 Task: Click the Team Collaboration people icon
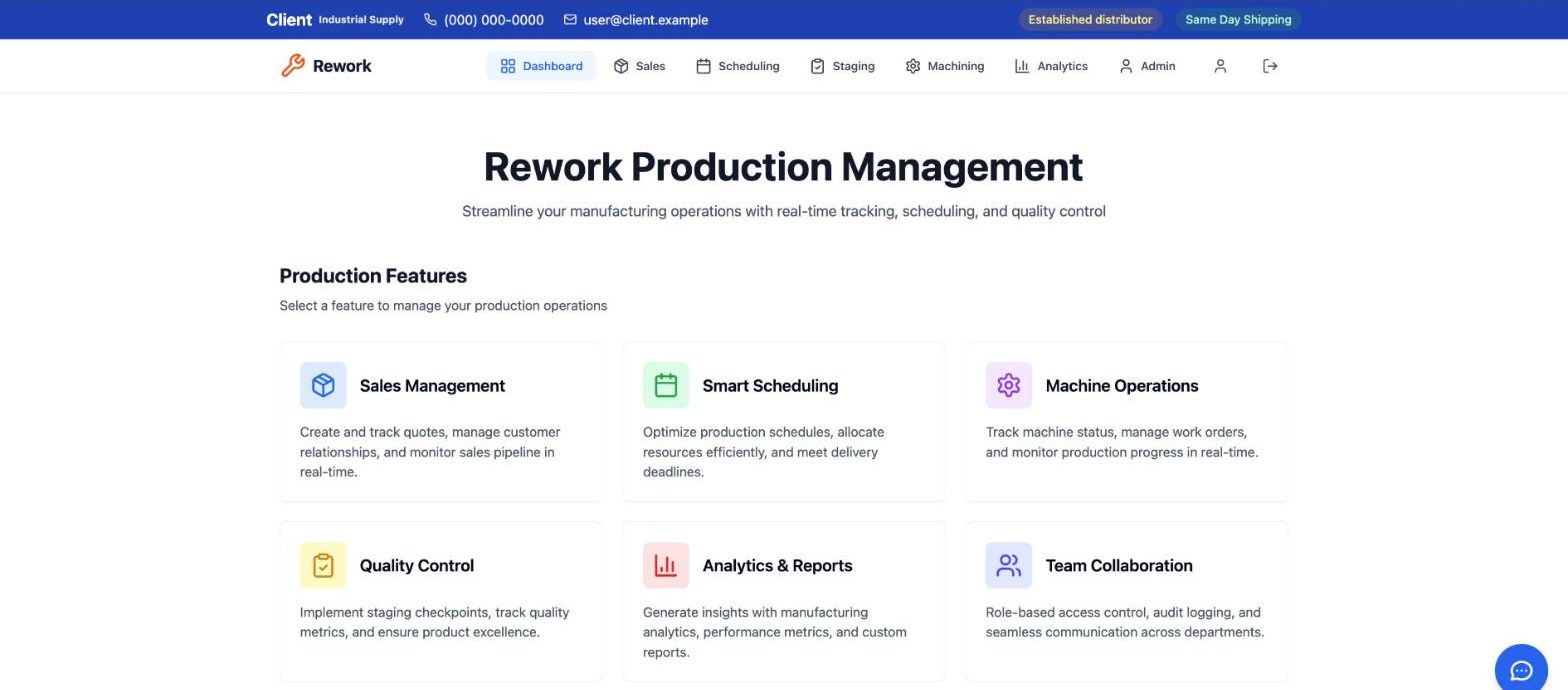[1008, 565]
